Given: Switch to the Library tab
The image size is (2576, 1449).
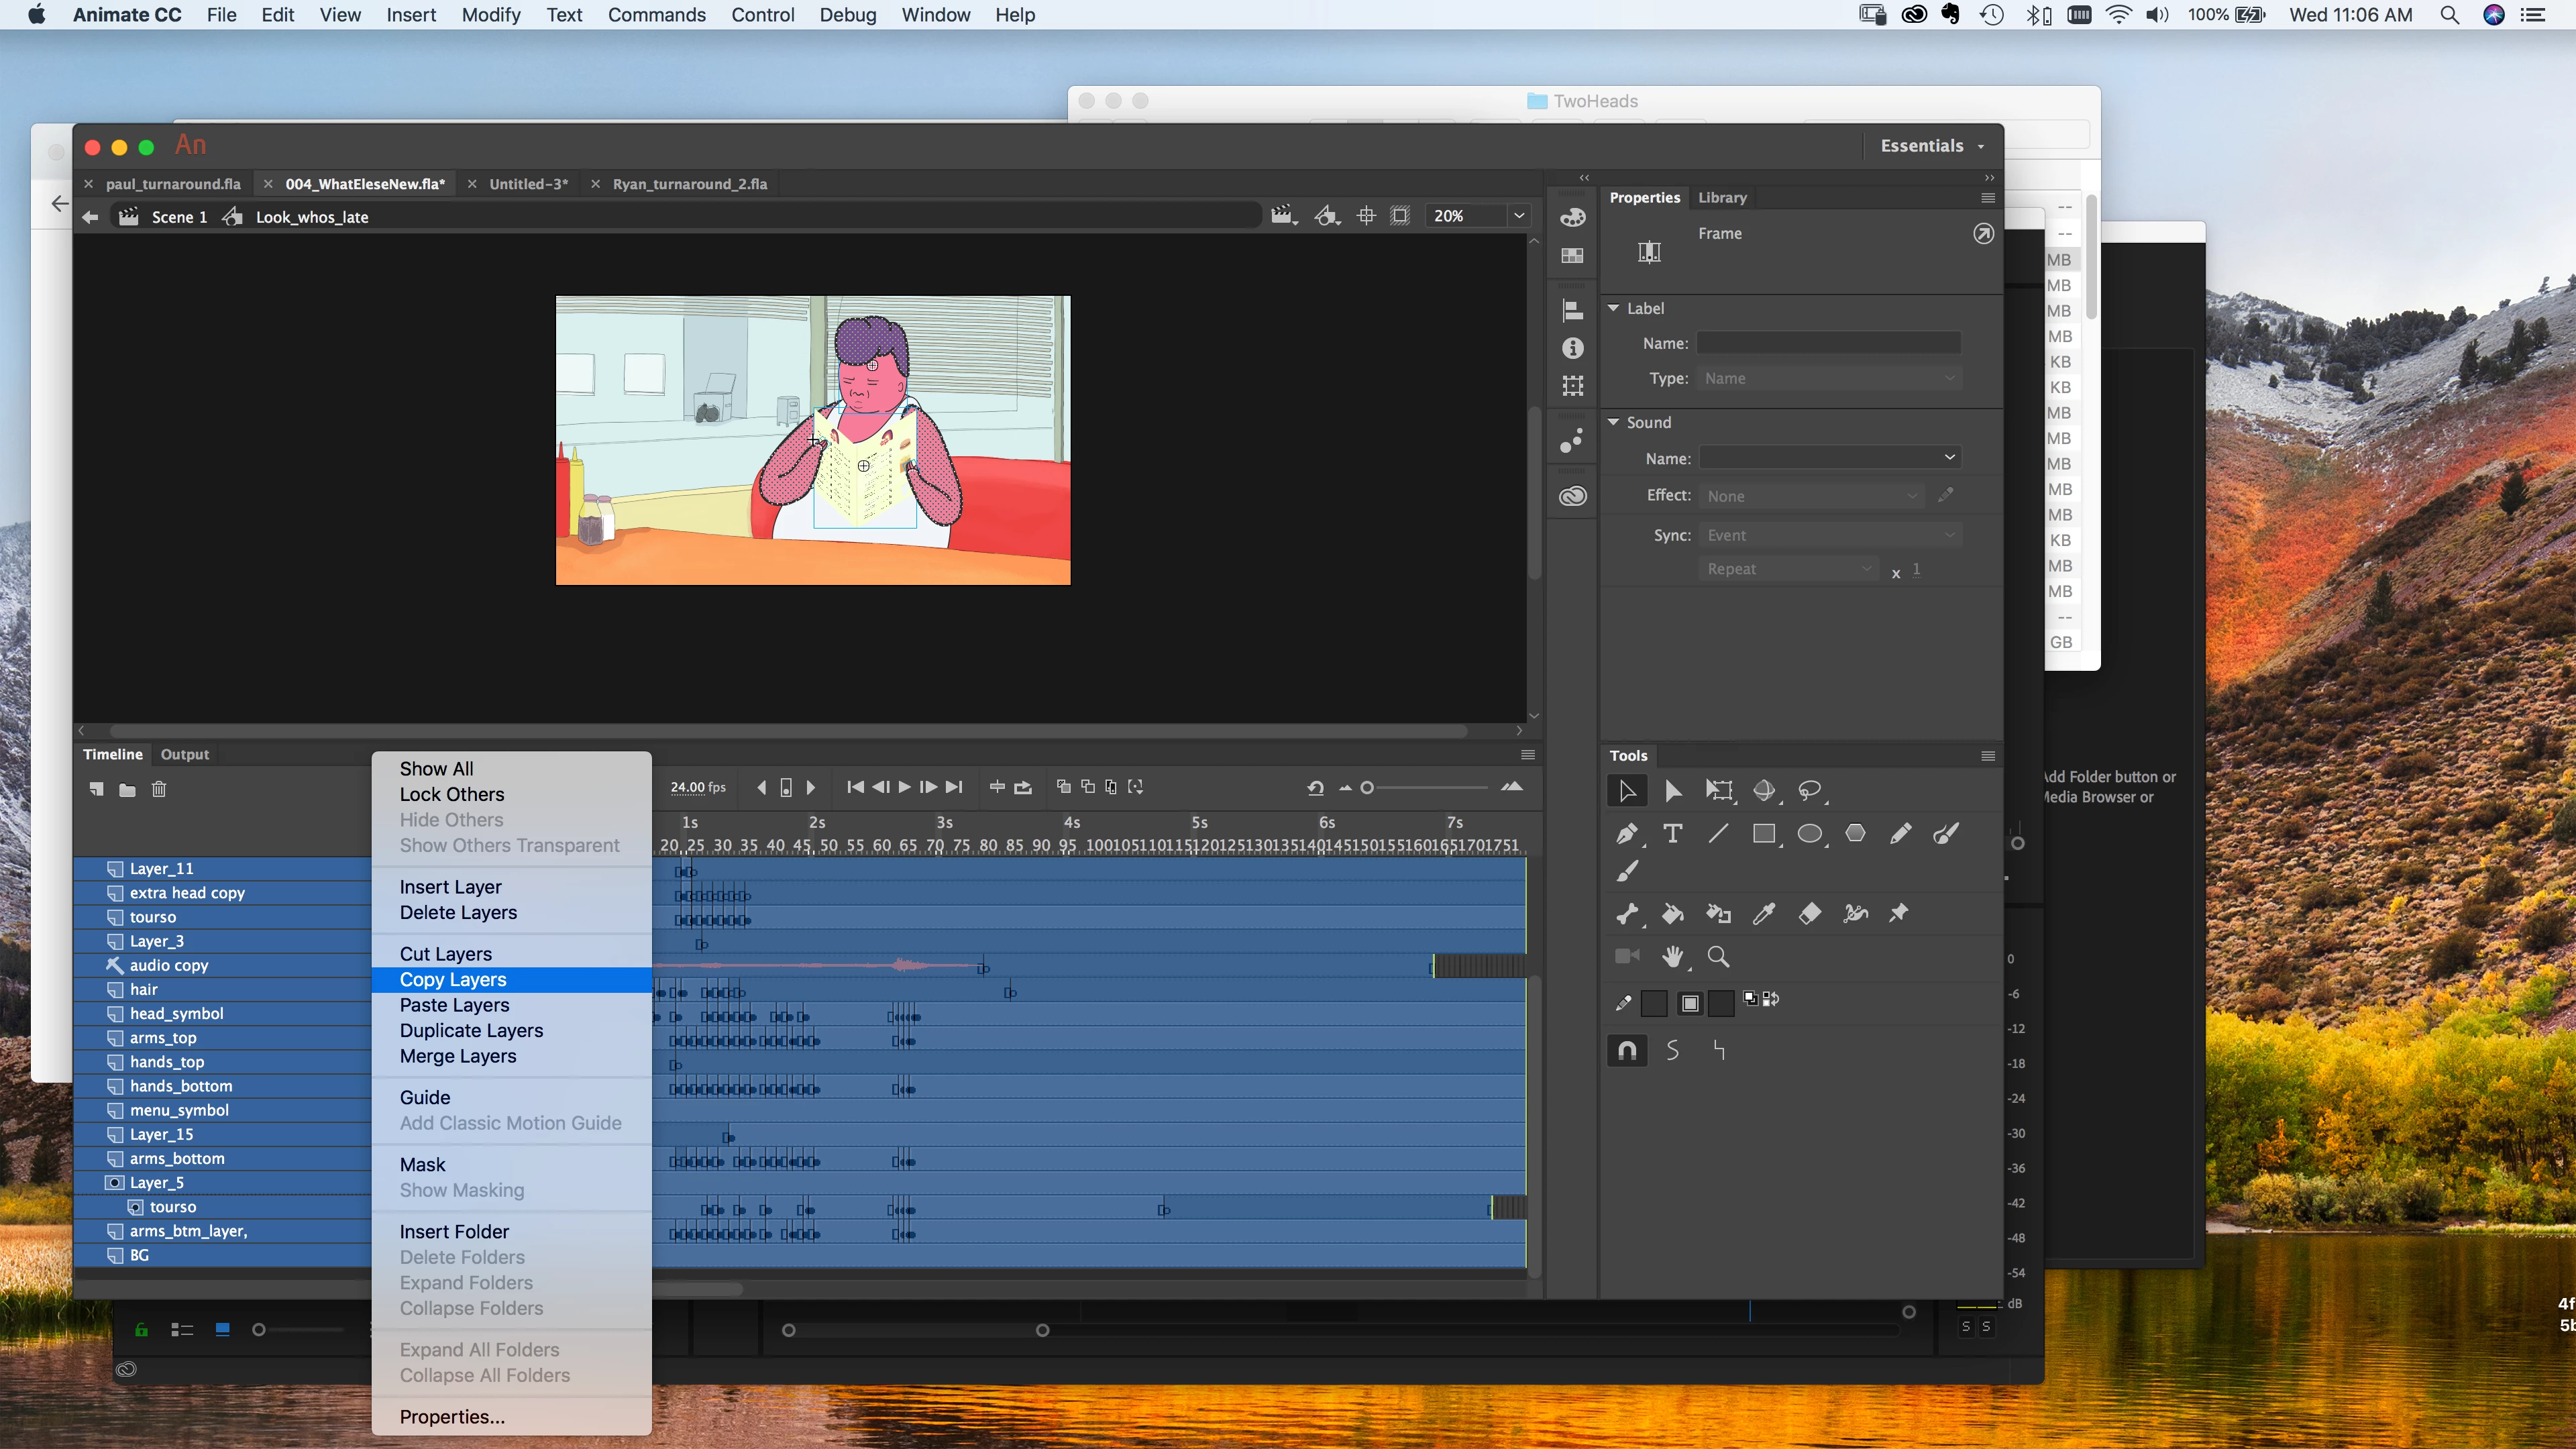Looking at the screenshot, I should pos(1721,197).
